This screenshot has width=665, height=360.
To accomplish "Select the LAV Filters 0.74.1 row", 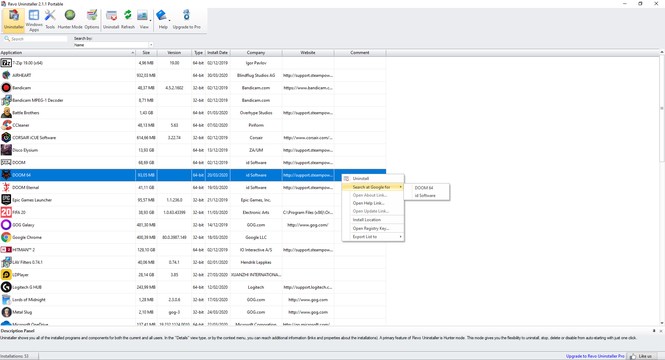I will click(x=193, y=262).
